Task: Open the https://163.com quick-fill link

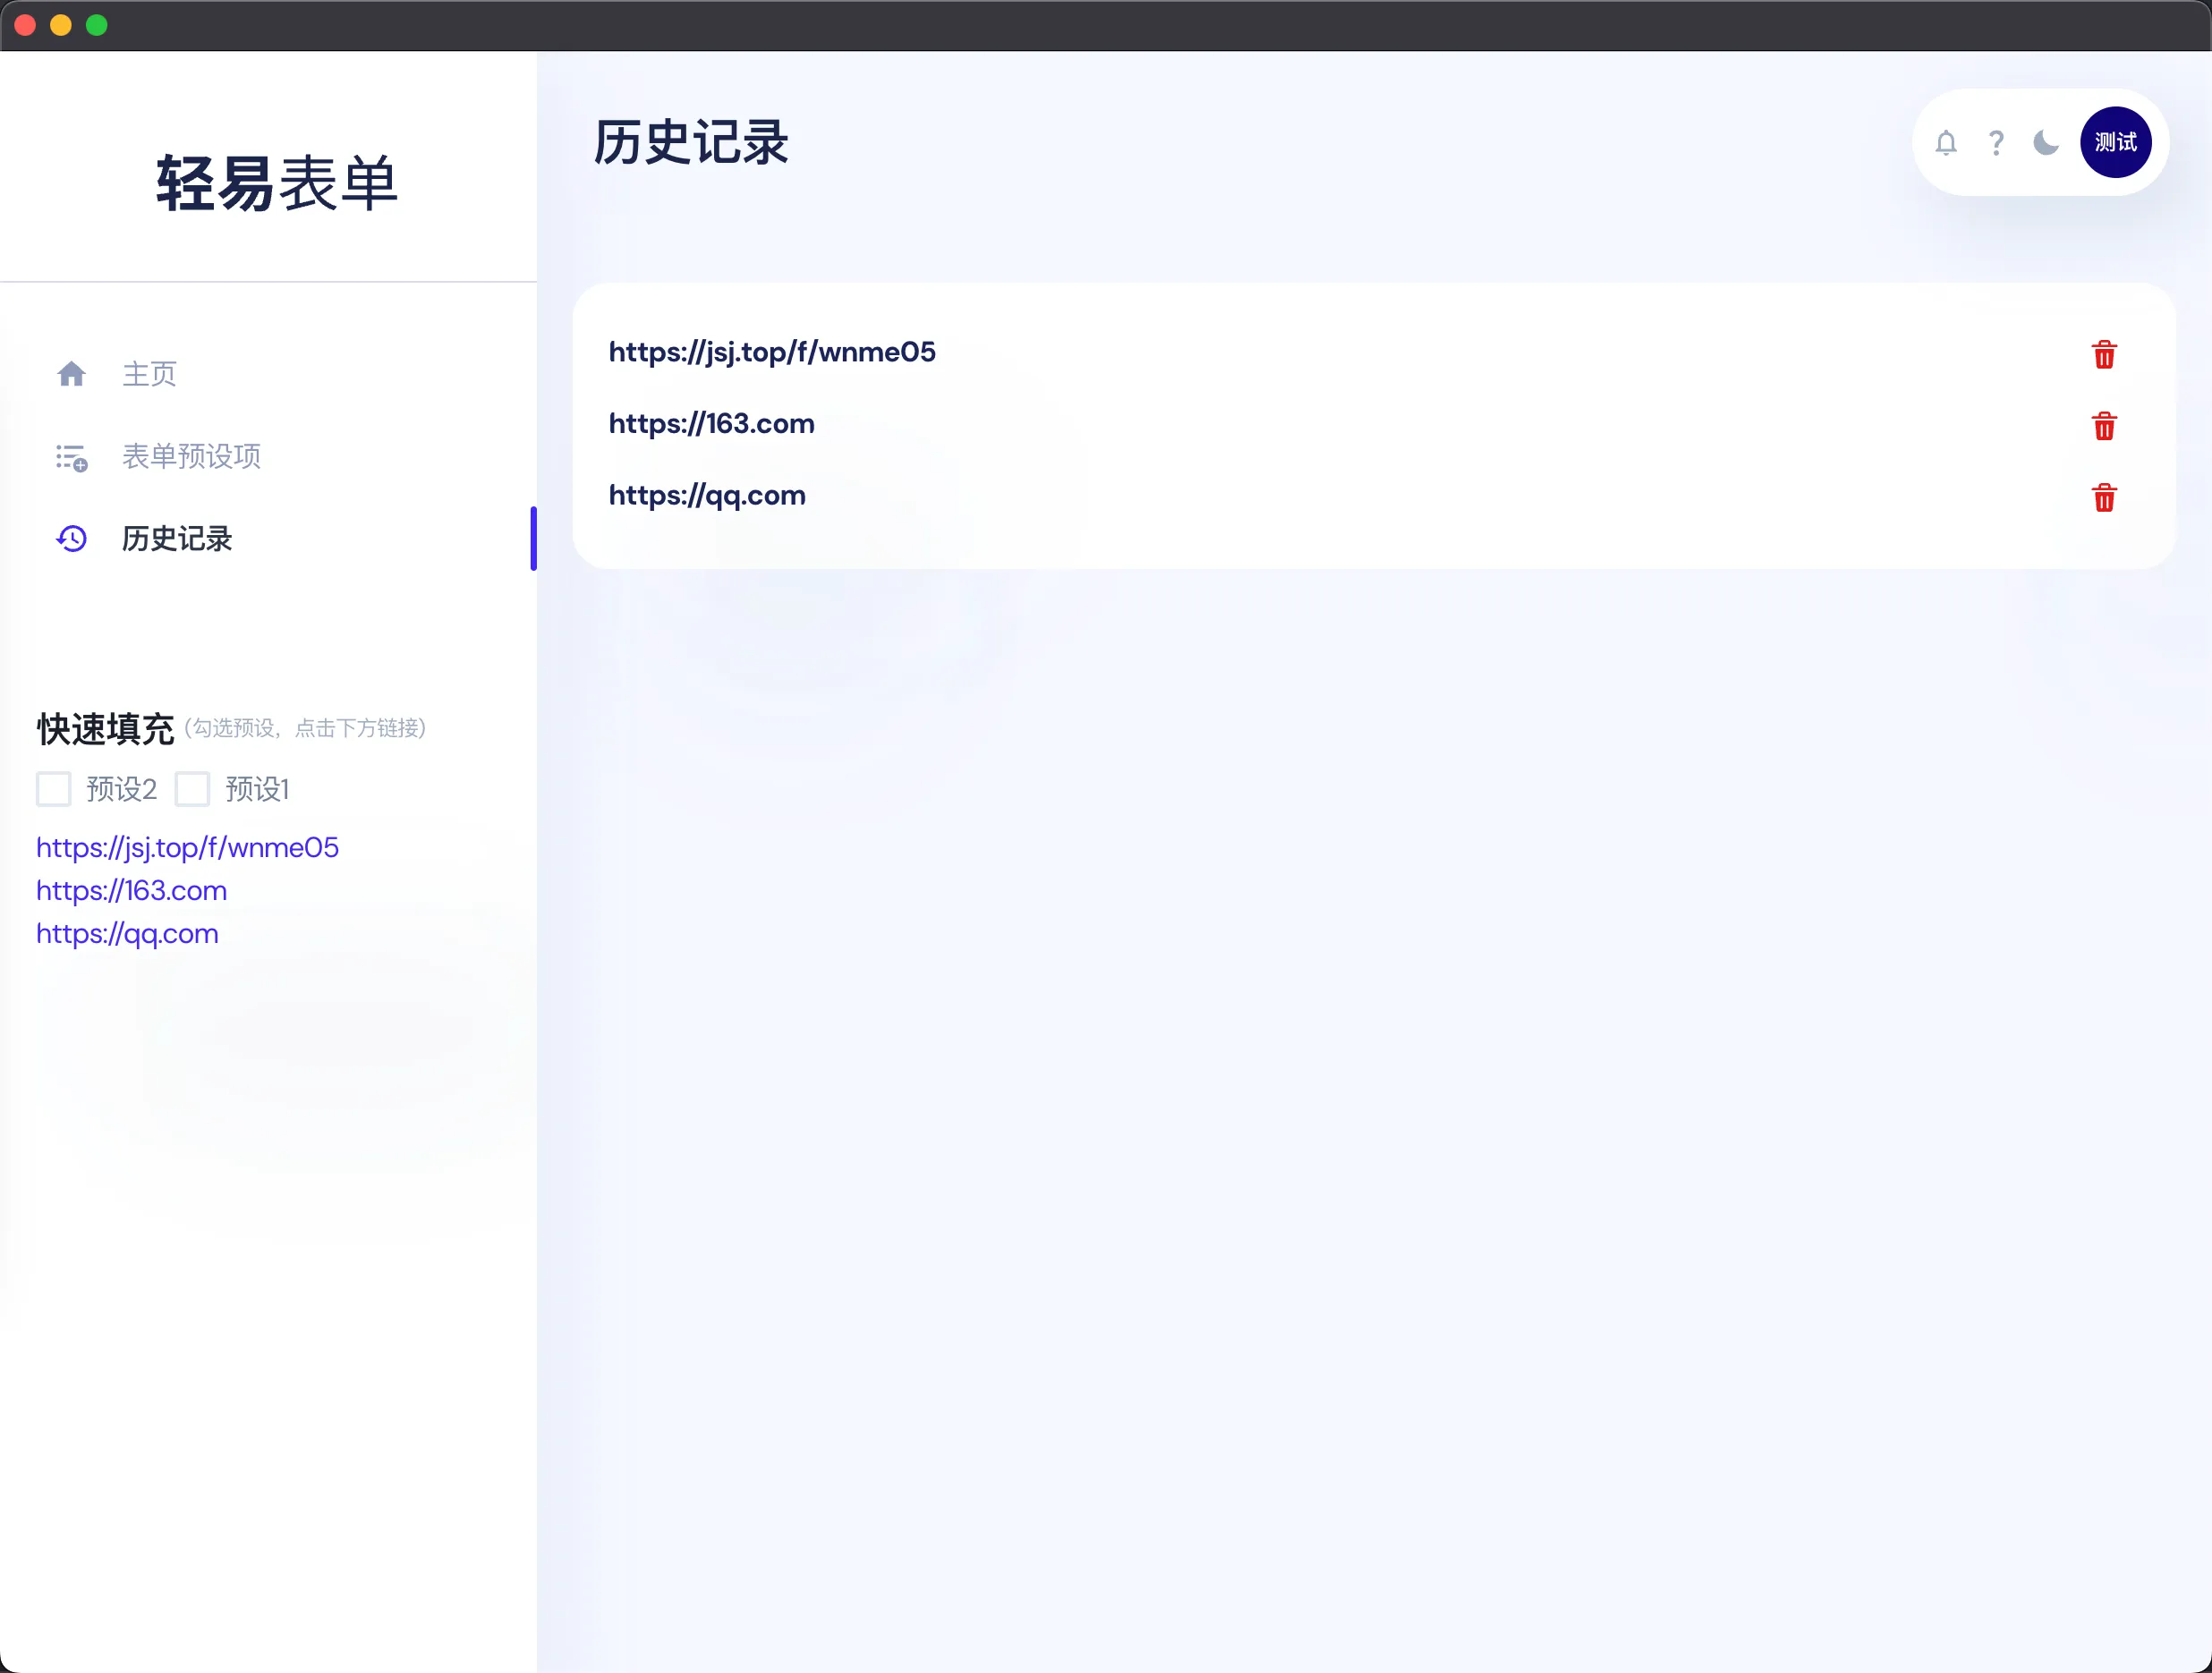Action: [x=131, y=890]
